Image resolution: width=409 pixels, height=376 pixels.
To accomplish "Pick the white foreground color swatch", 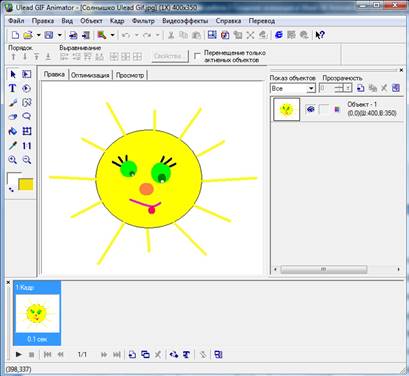I will tap(13, 178).
